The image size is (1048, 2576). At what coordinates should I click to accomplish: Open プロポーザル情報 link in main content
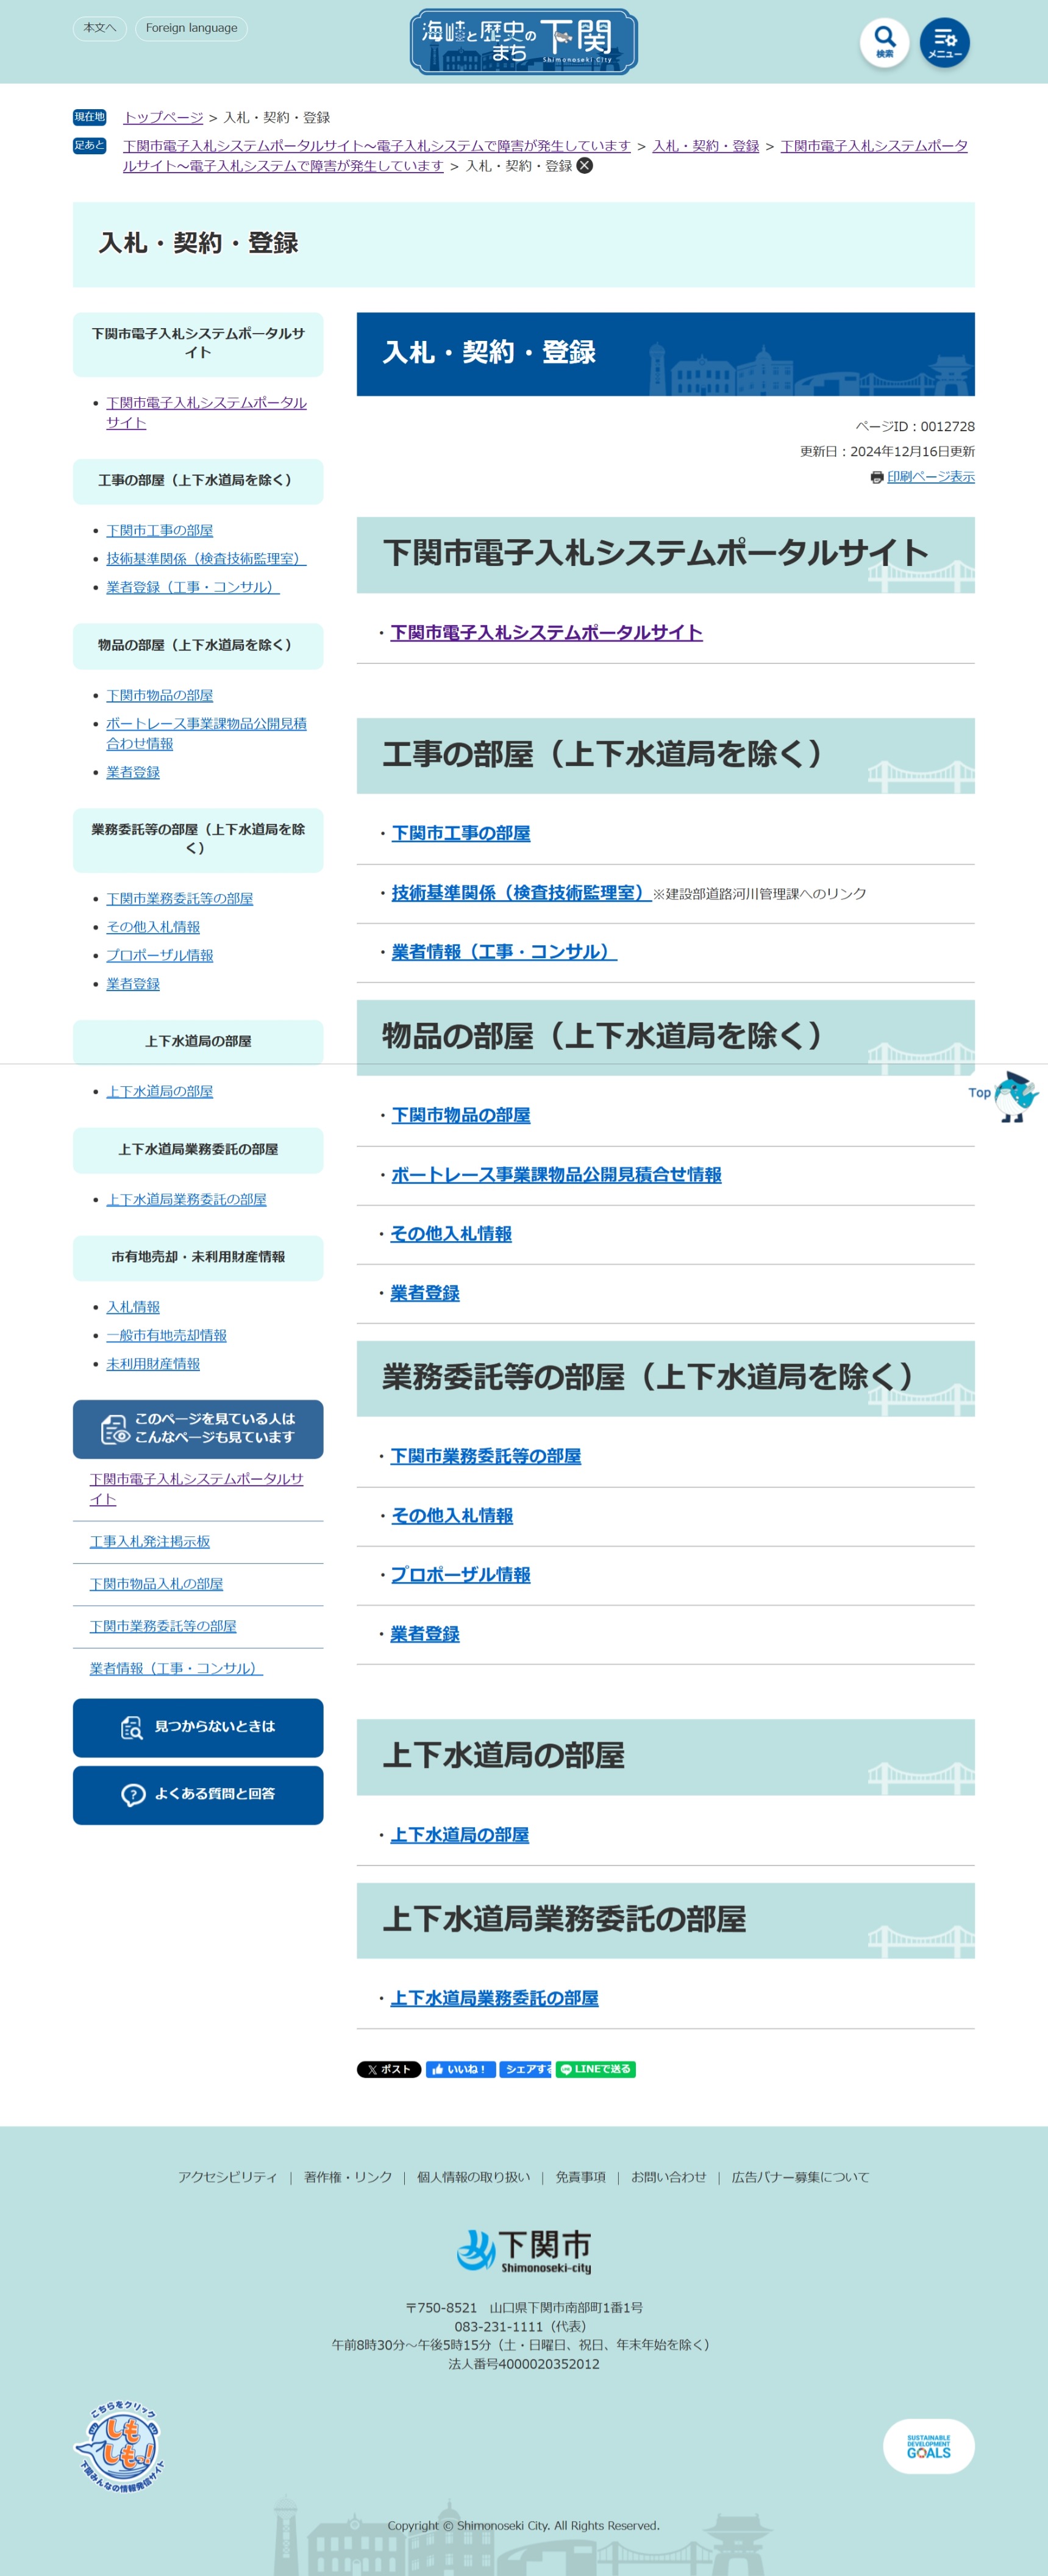click(x=460, y=1574)
